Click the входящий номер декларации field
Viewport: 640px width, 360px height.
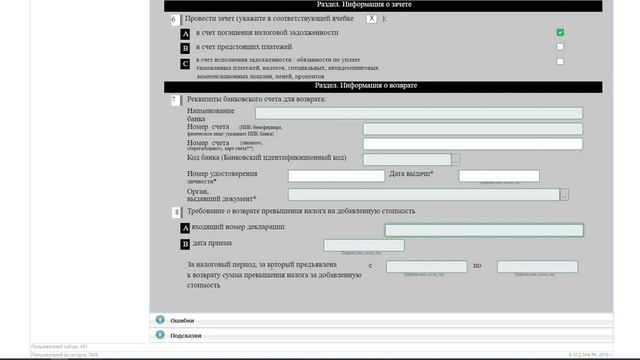[x=484, y=230]
